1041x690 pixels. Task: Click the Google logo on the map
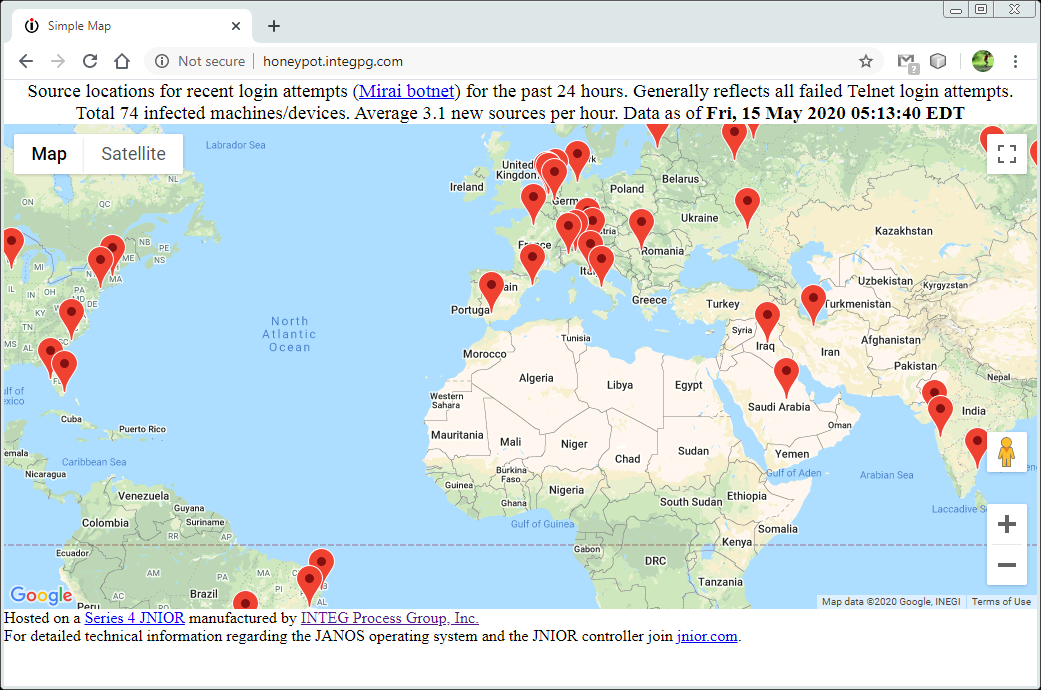(x=41, y=594)
